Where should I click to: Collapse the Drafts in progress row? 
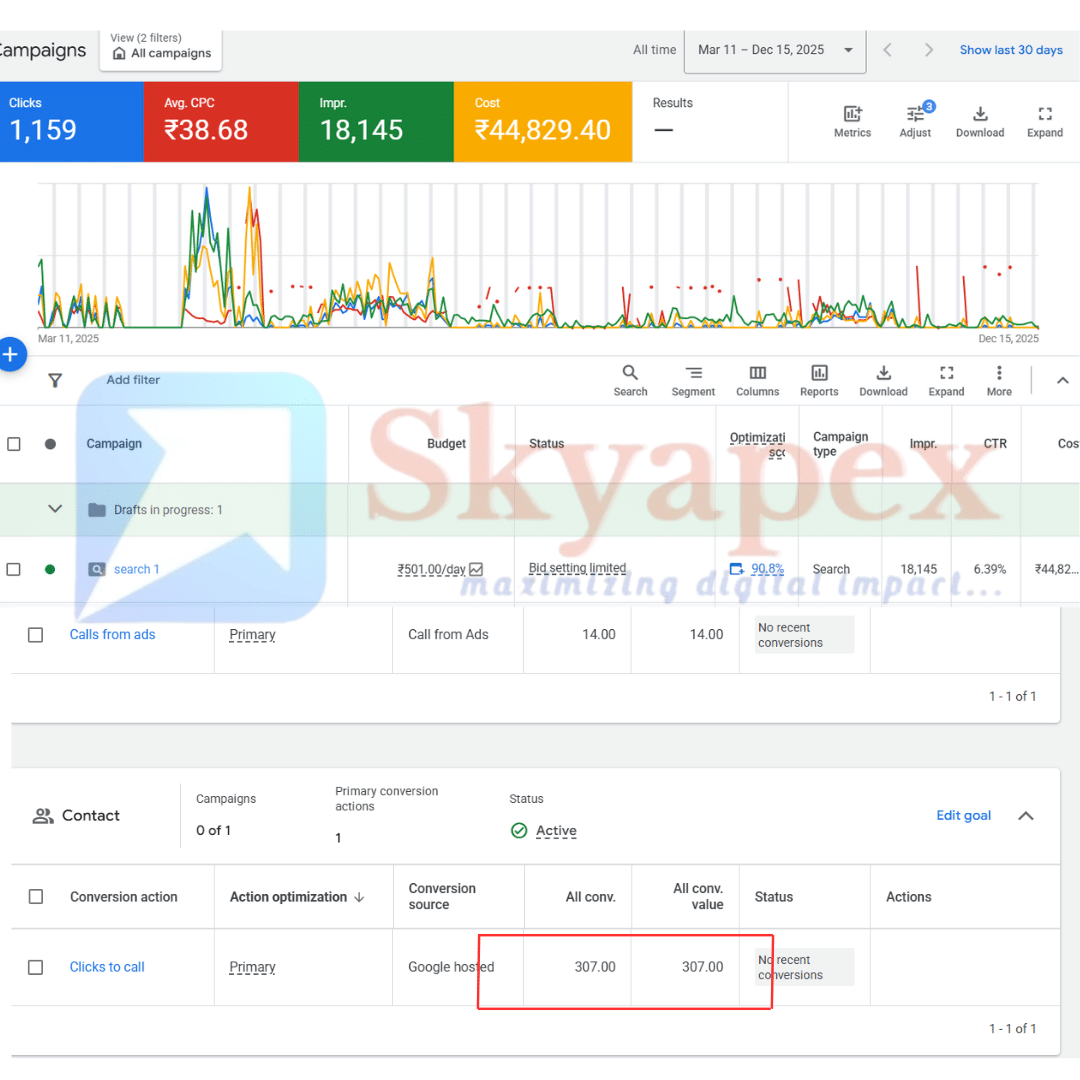[x=55, y=509]
